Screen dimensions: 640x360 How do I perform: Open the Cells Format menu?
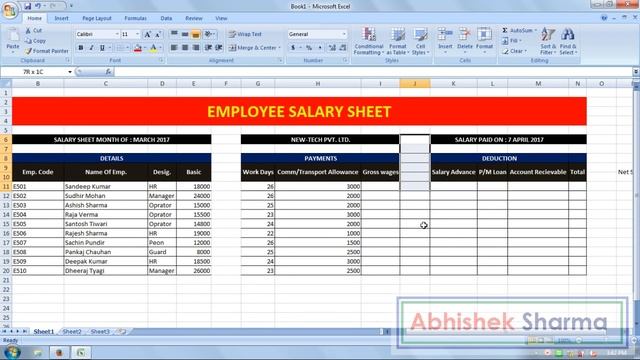tap(484, 41)
